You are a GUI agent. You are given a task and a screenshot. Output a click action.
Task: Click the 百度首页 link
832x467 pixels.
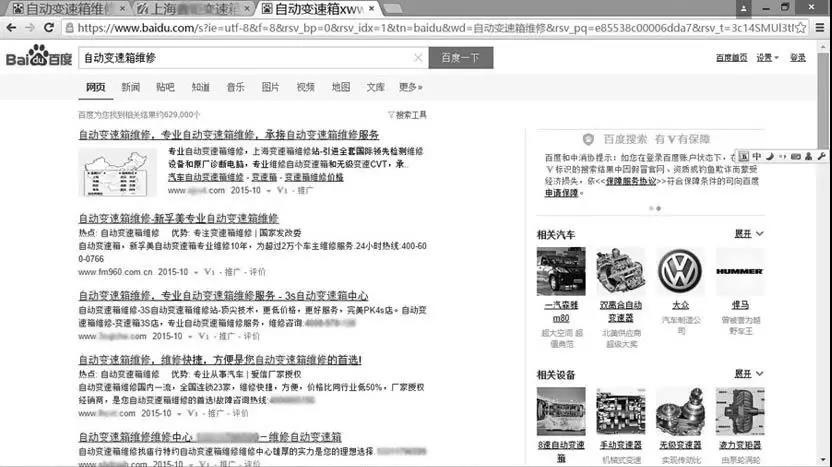point(731,58)
